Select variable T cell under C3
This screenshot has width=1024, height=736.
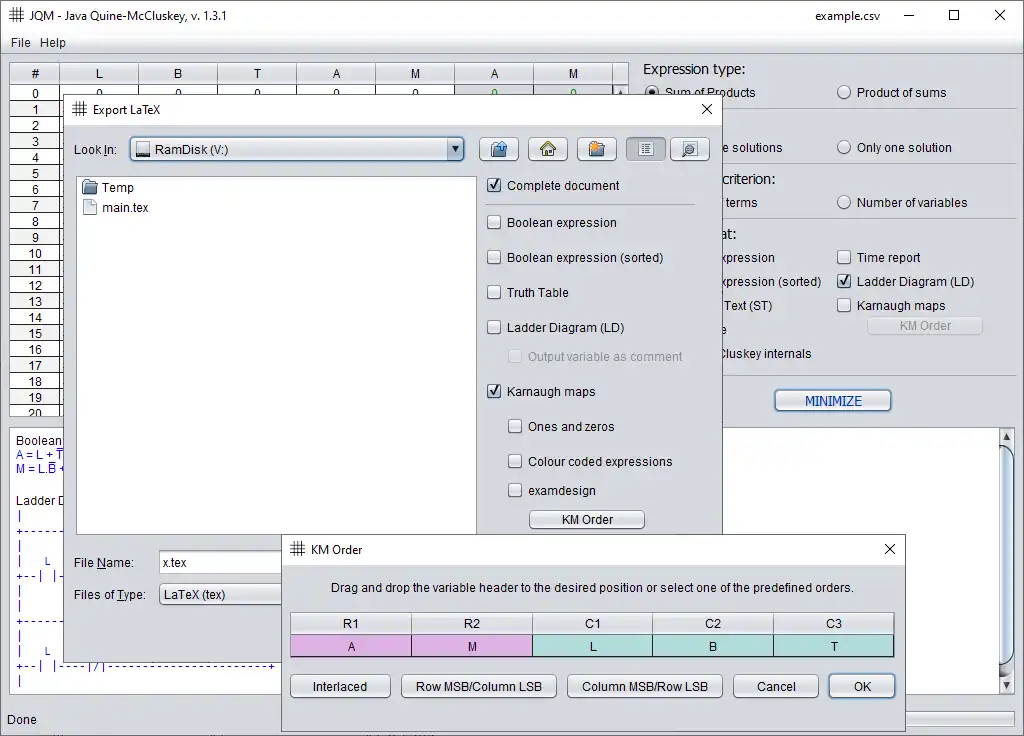[834, 647]
